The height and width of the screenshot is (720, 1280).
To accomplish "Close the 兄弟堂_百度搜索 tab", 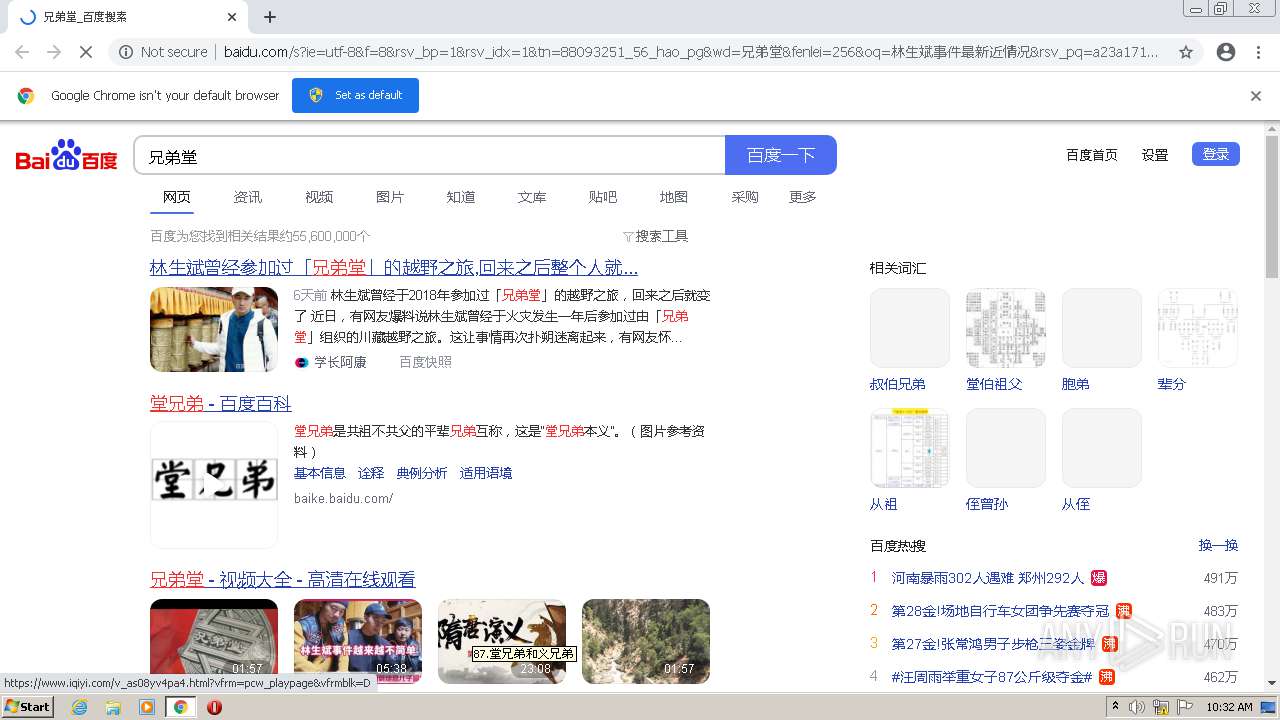I will pyautogui.click(x=232, y=17).
